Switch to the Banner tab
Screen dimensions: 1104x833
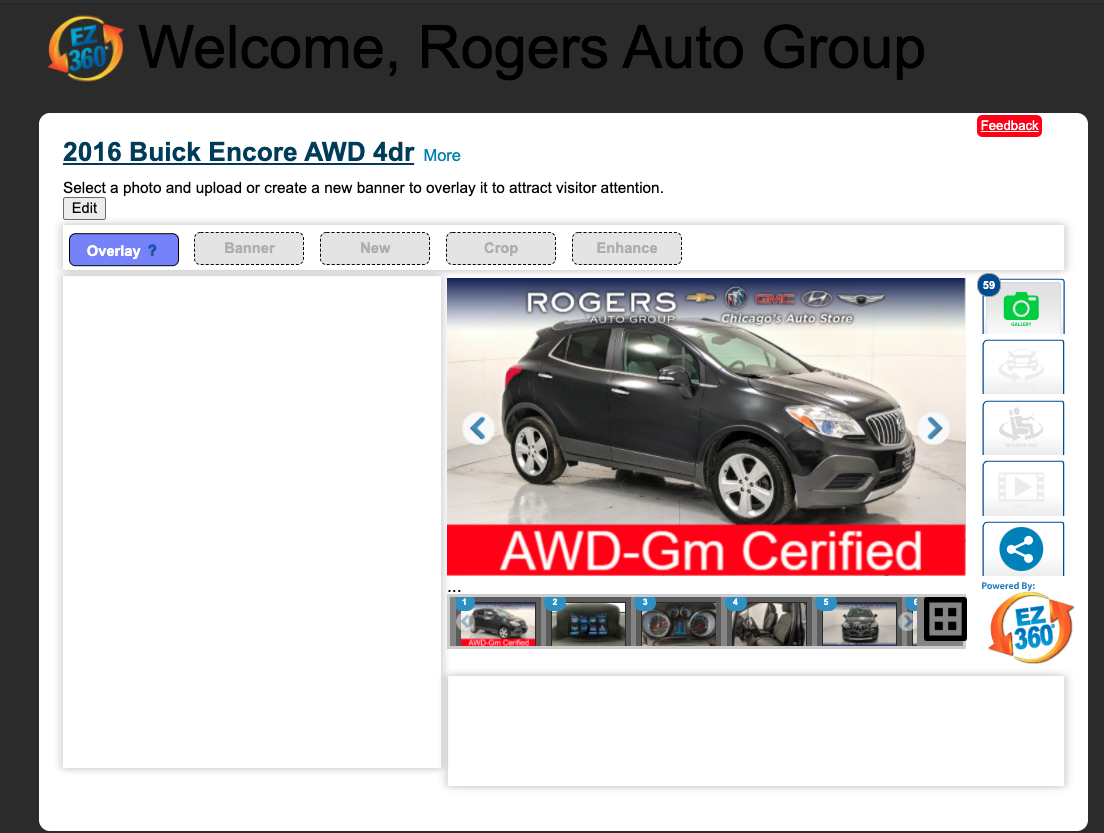(249, 248)
